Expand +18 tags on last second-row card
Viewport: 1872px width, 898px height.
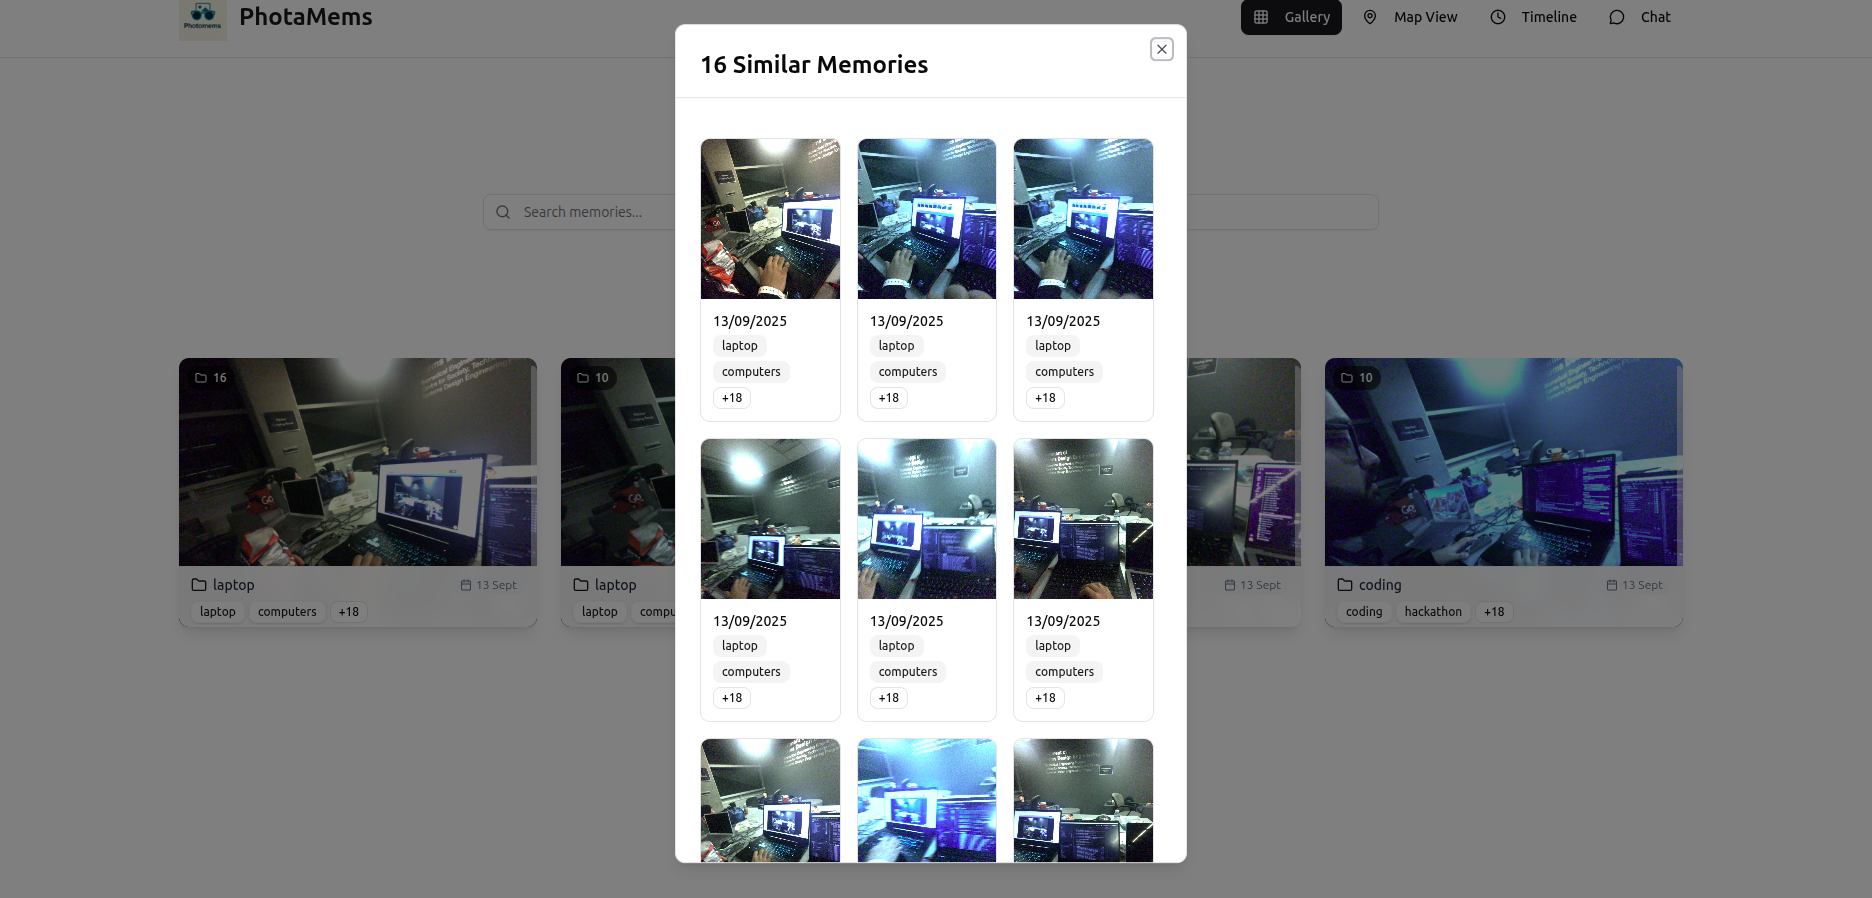1045,698
